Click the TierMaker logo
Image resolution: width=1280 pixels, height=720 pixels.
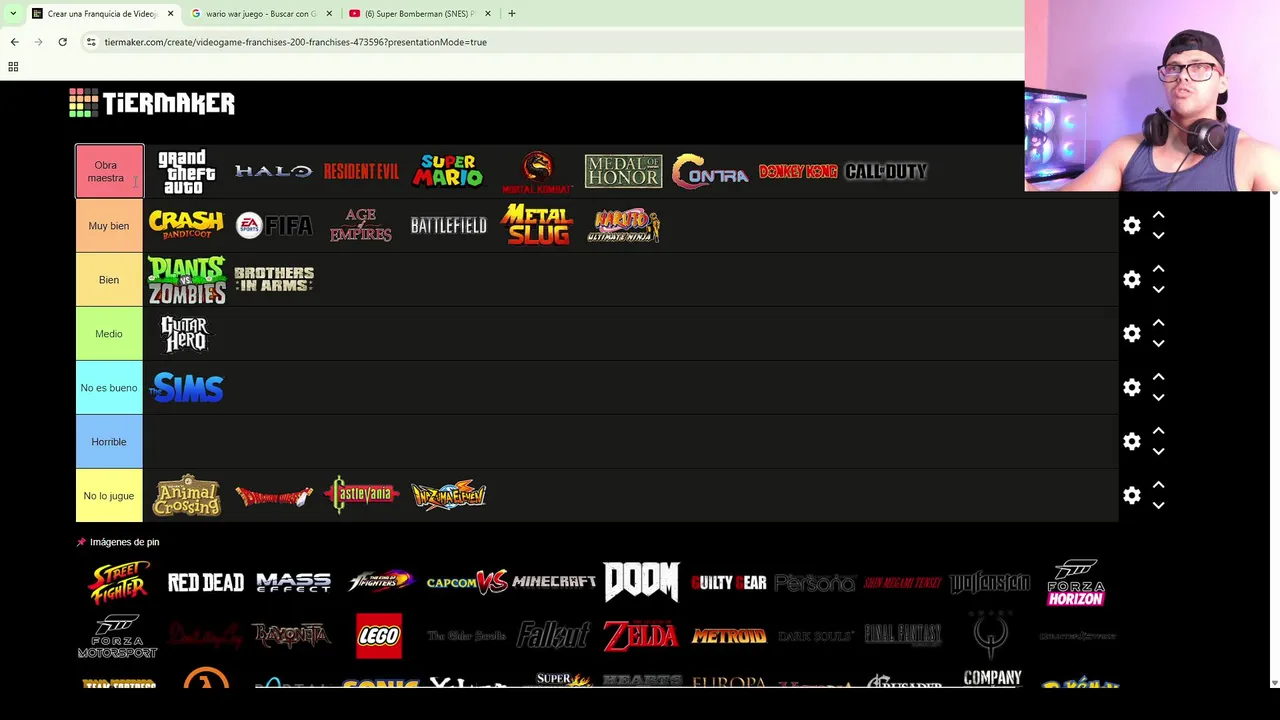tap(152, 103)
